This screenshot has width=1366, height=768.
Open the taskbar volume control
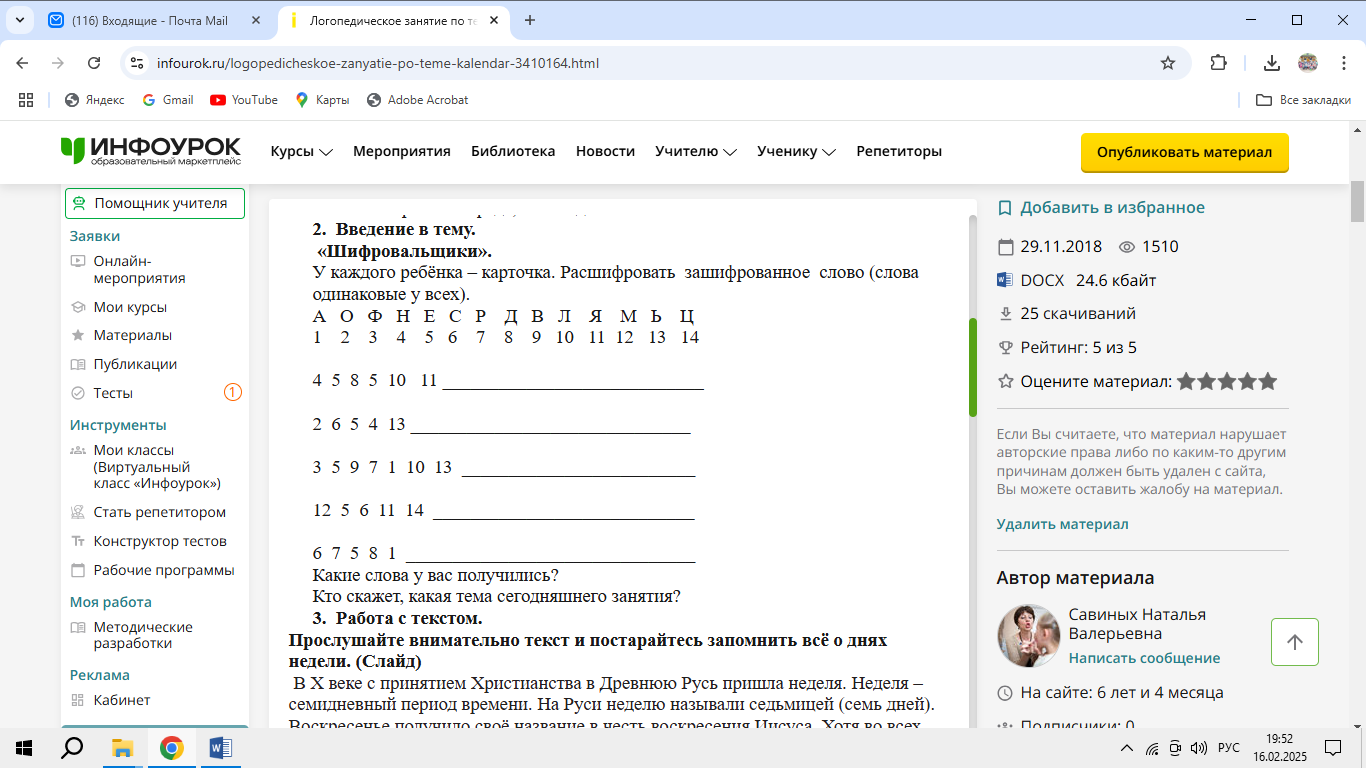[1198, 748]
